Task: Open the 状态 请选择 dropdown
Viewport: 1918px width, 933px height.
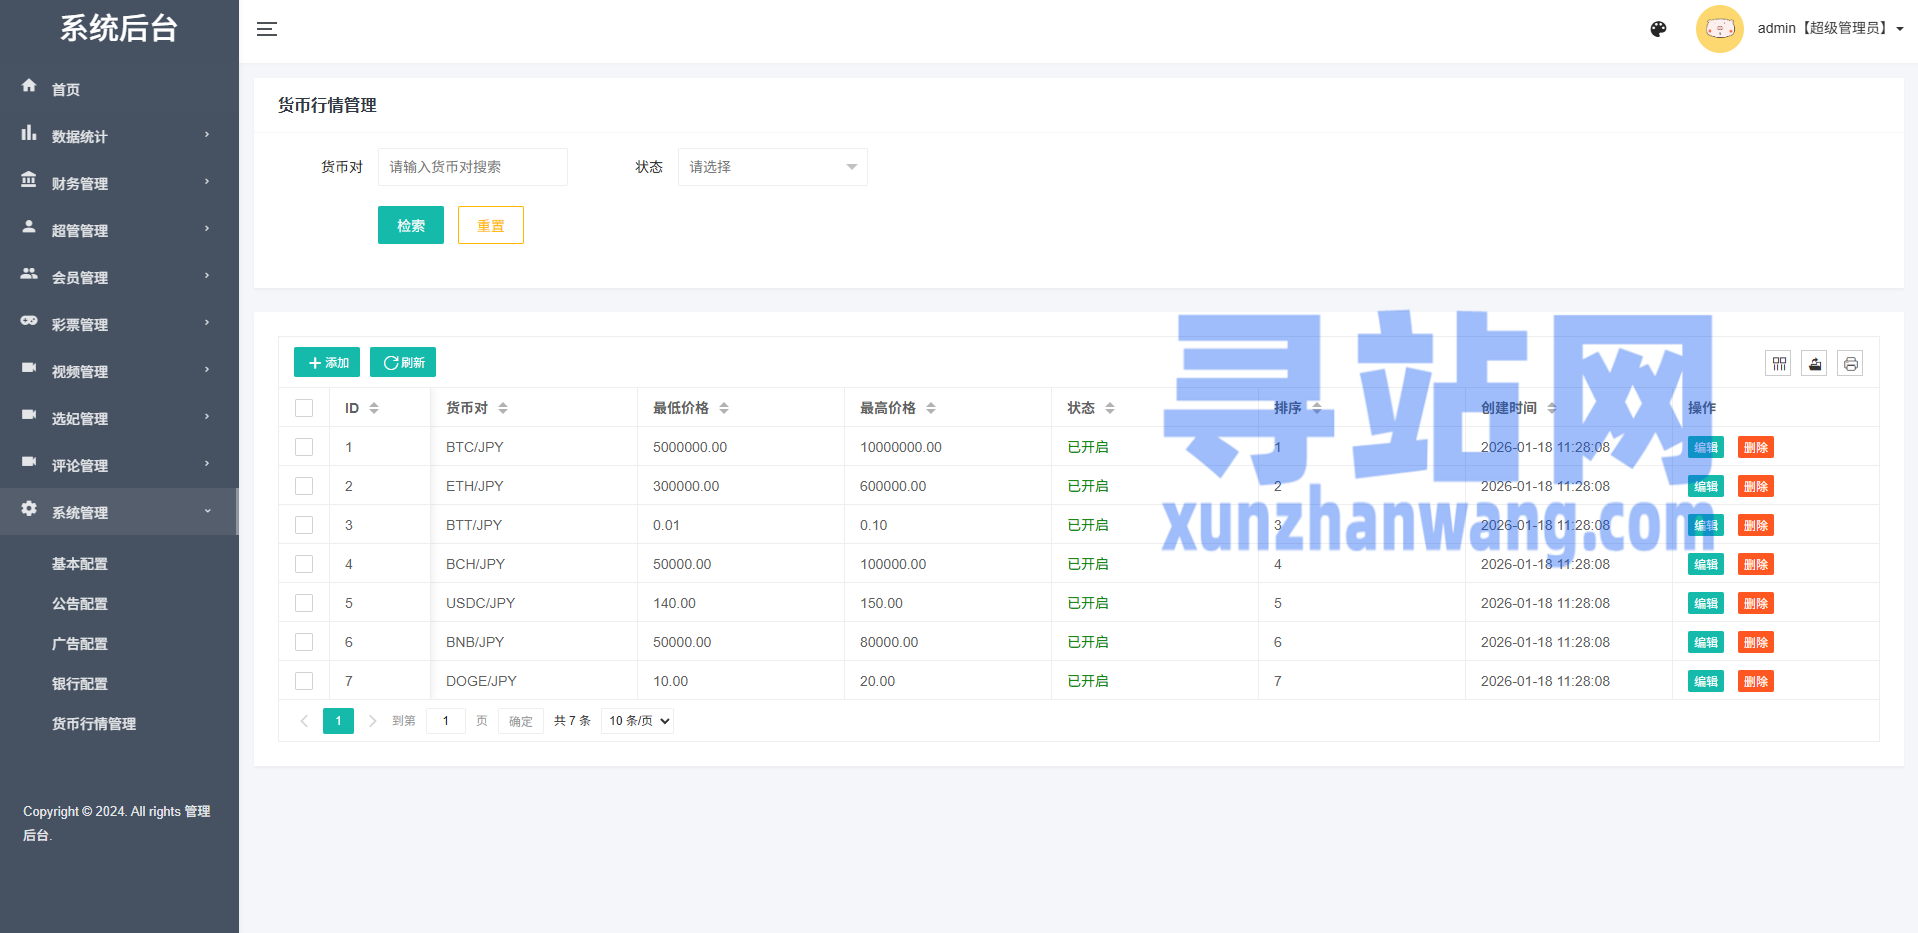Action: (x=772, y=167)
